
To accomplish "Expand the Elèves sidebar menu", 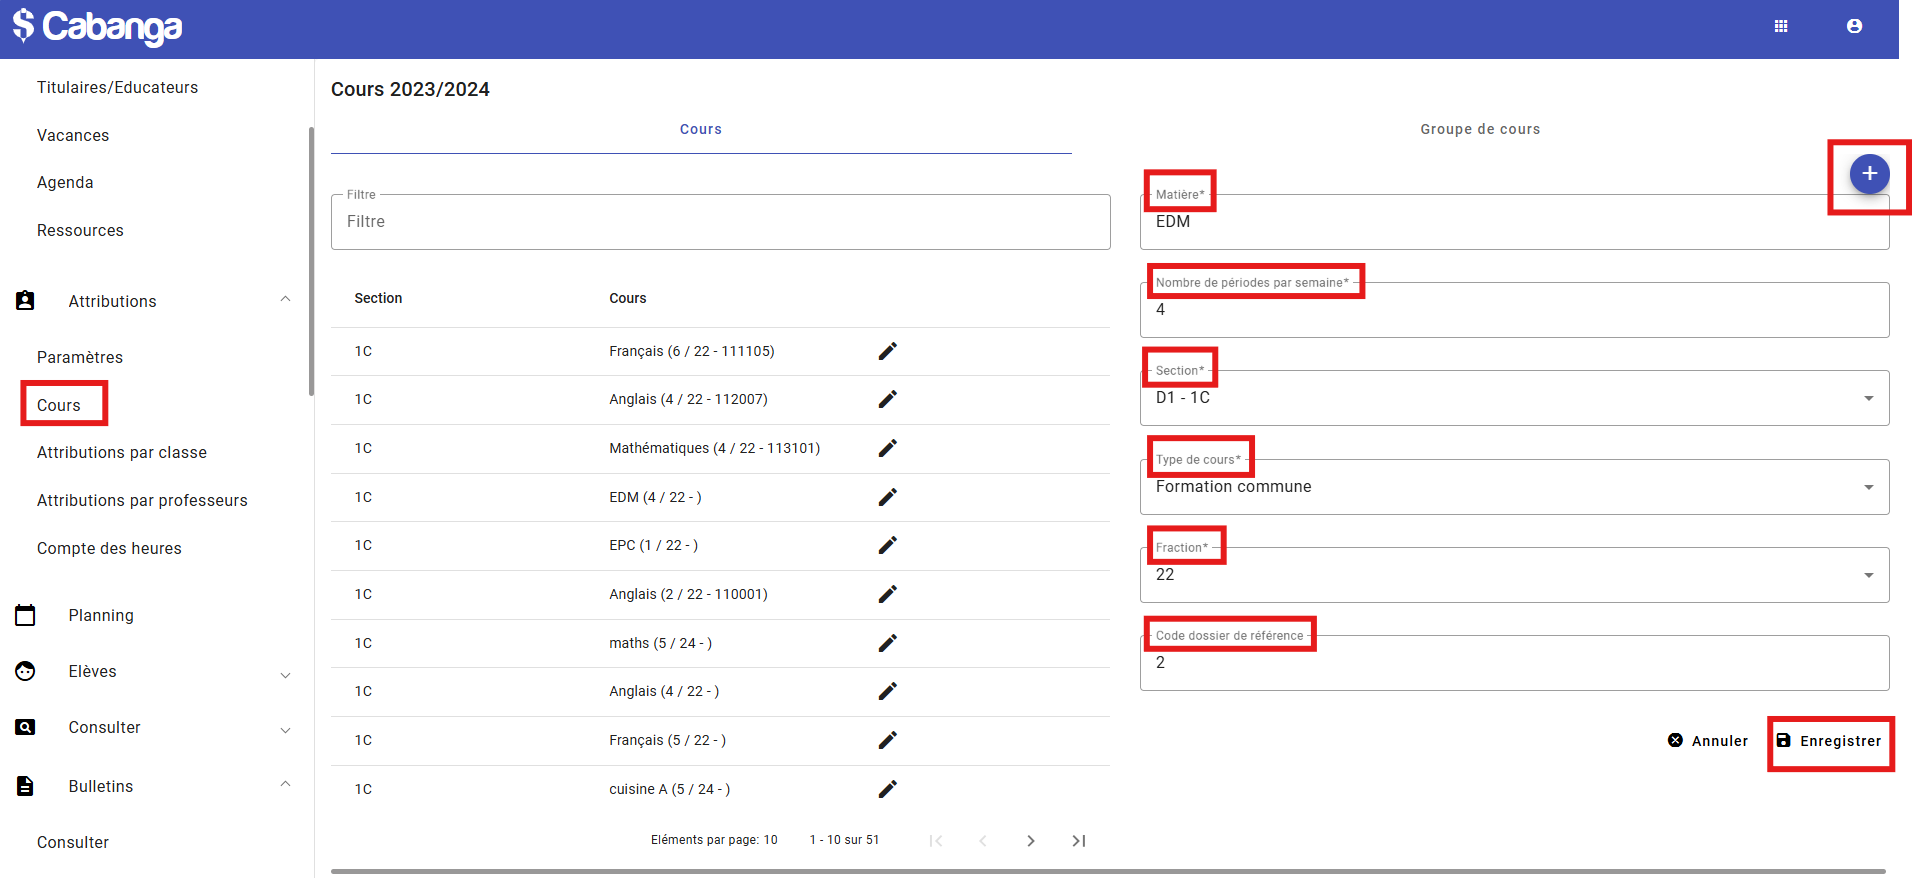I will tap(285, 674).
